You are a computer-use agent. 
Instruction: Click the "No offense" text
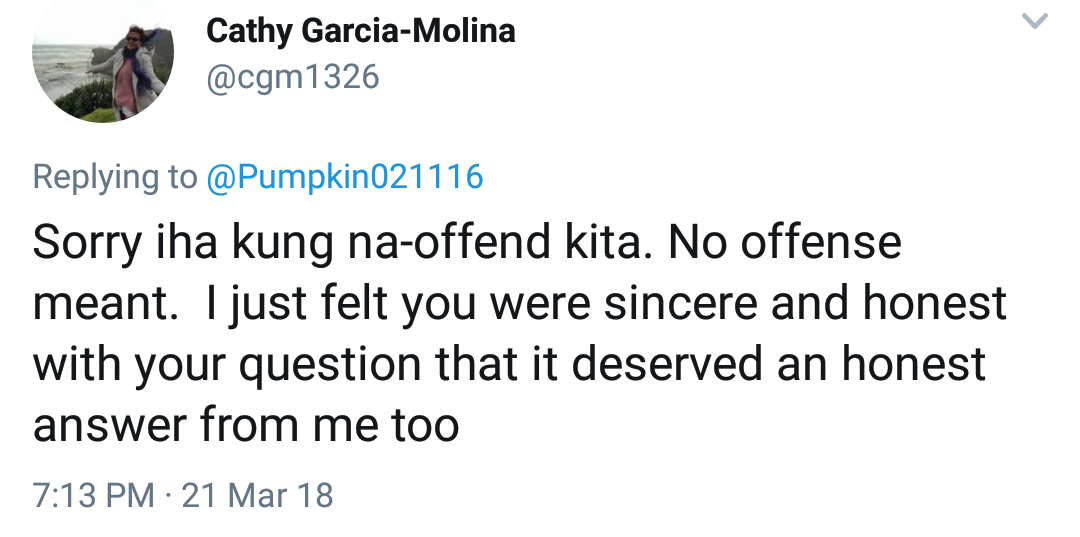[788, 244]
